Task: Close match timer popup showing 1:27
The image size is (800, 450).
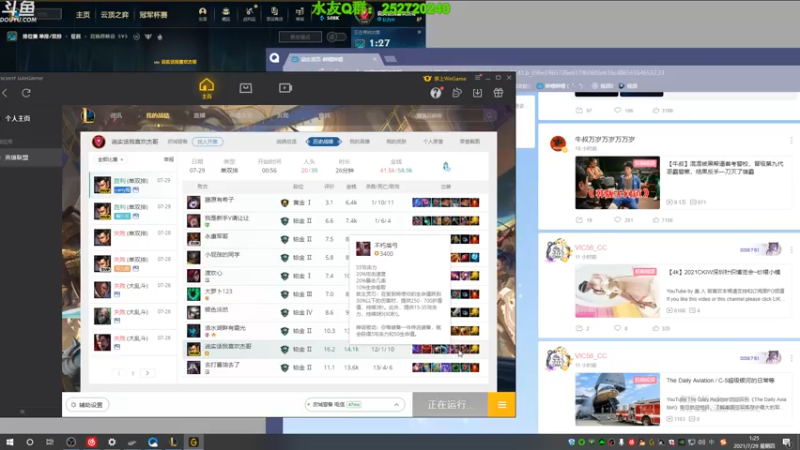Action: click(419, 32)
